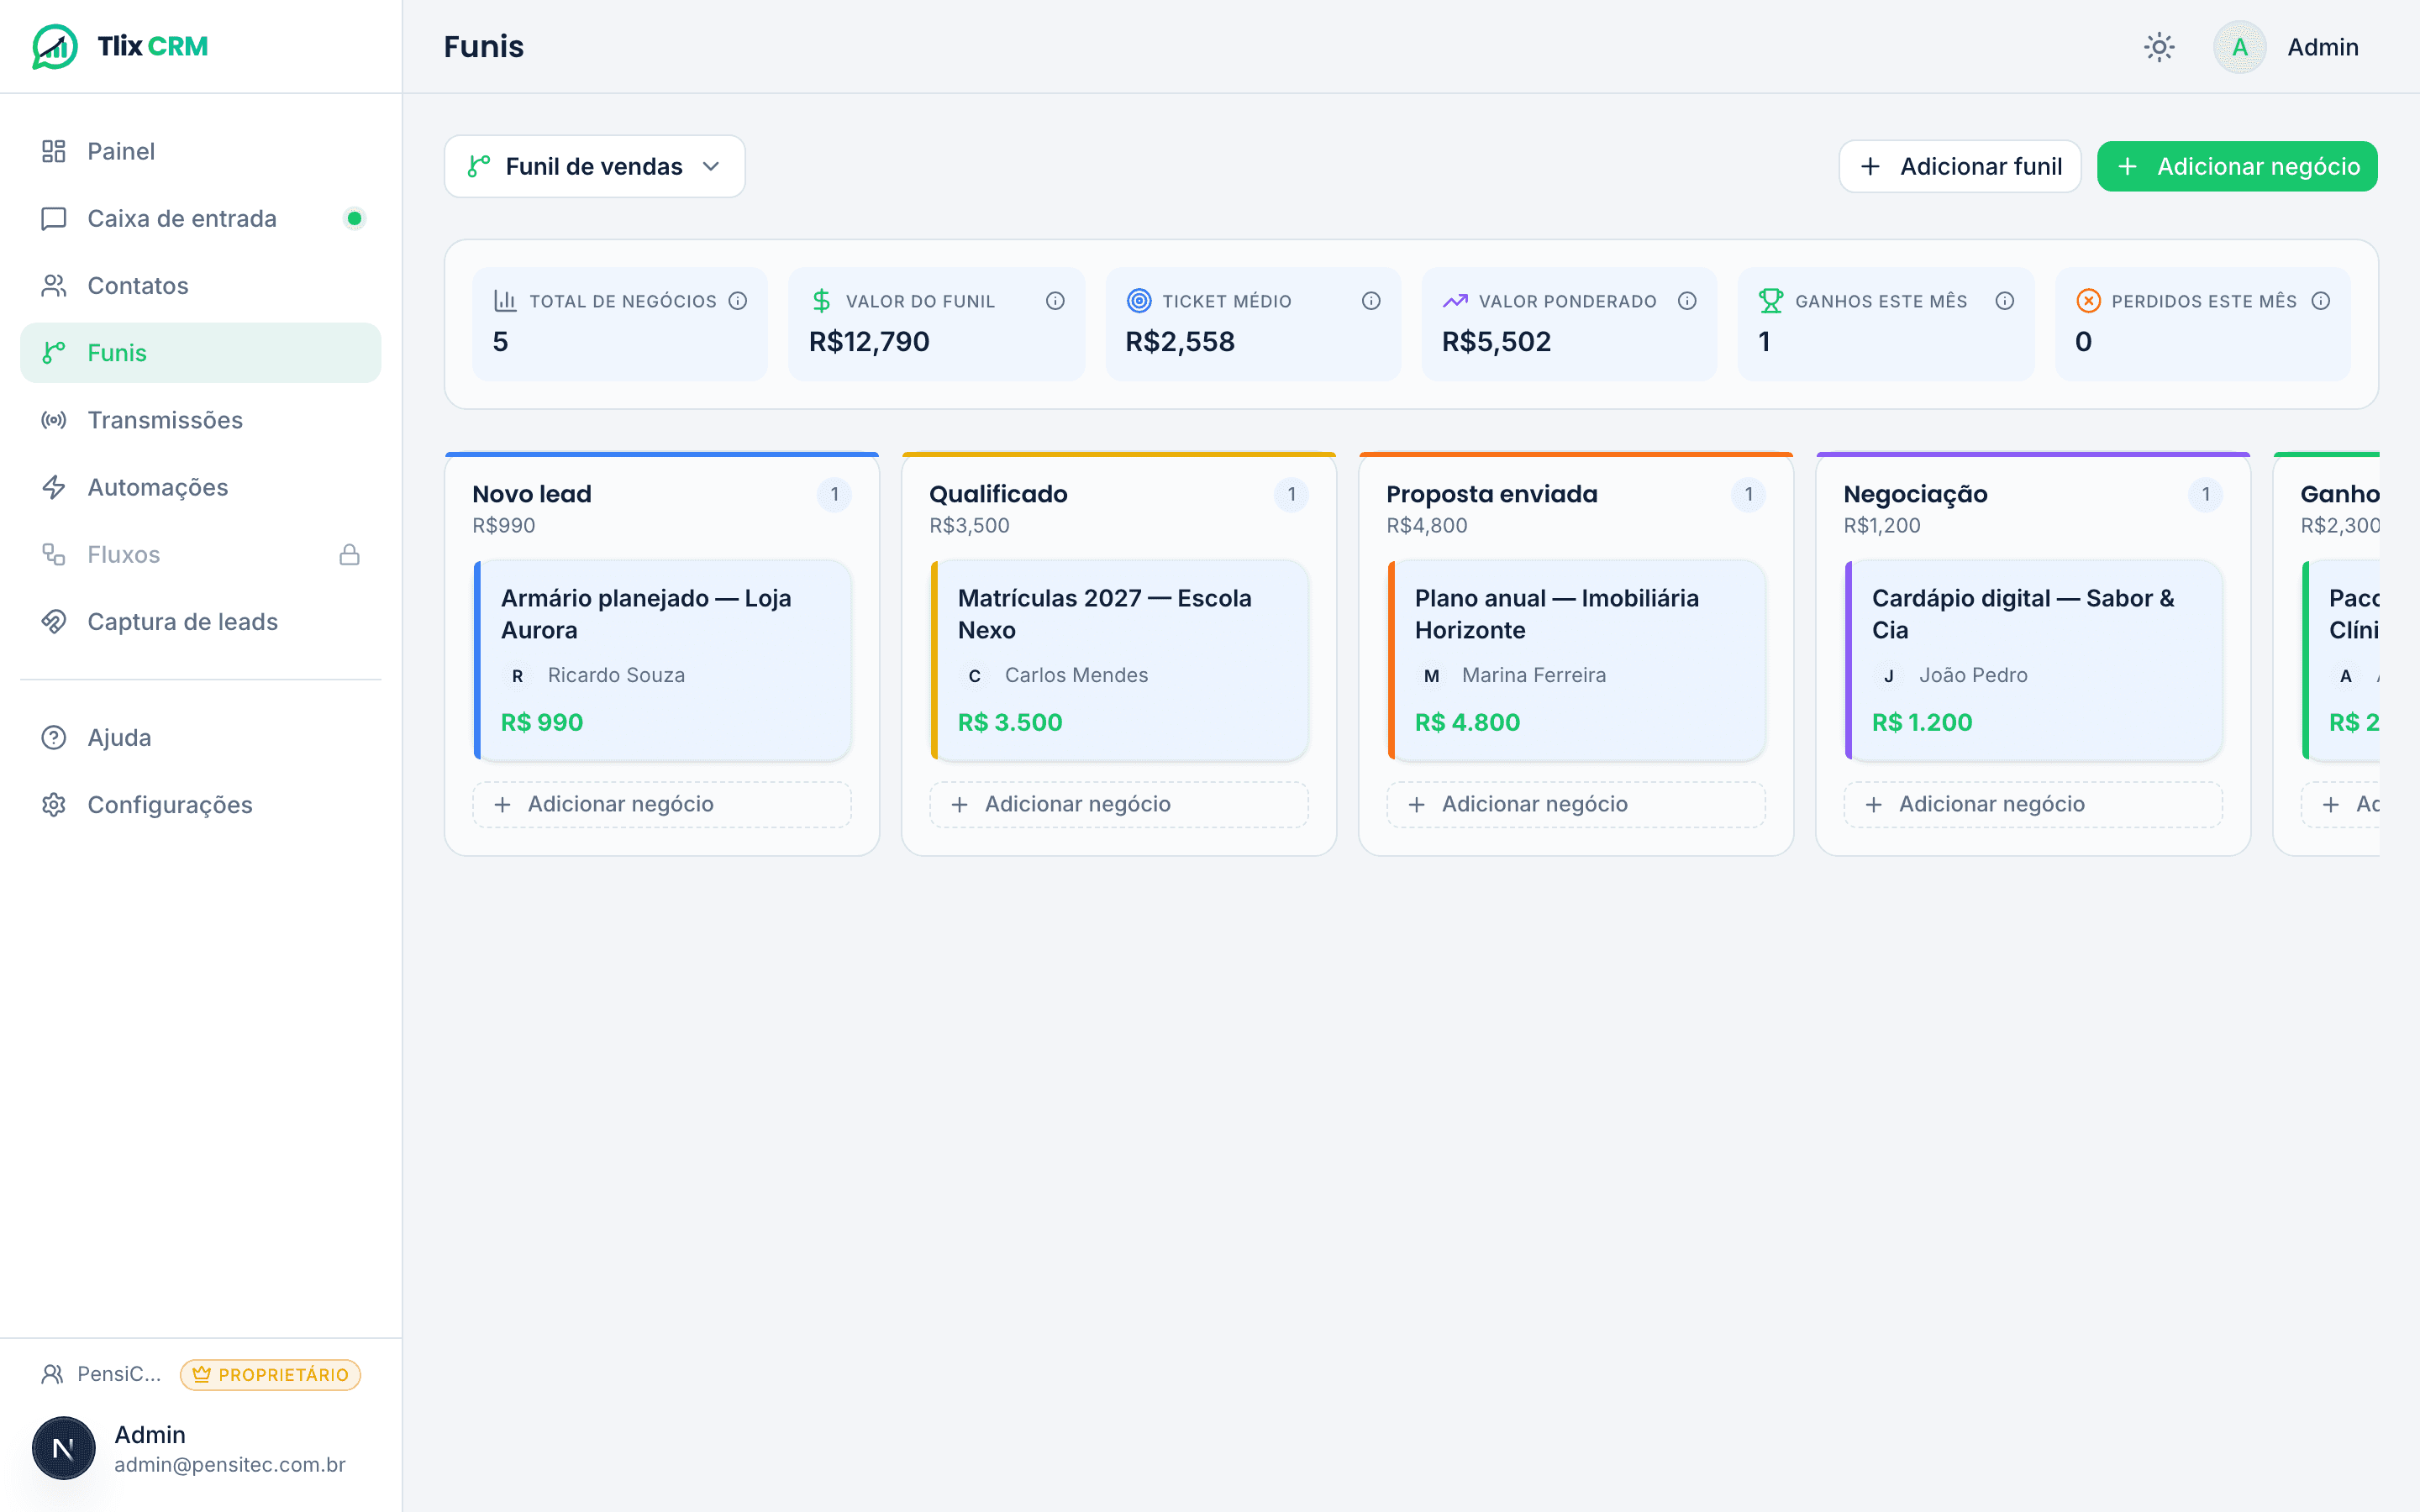
Task: Show info for Total de negócios
Action: [738, 301]
